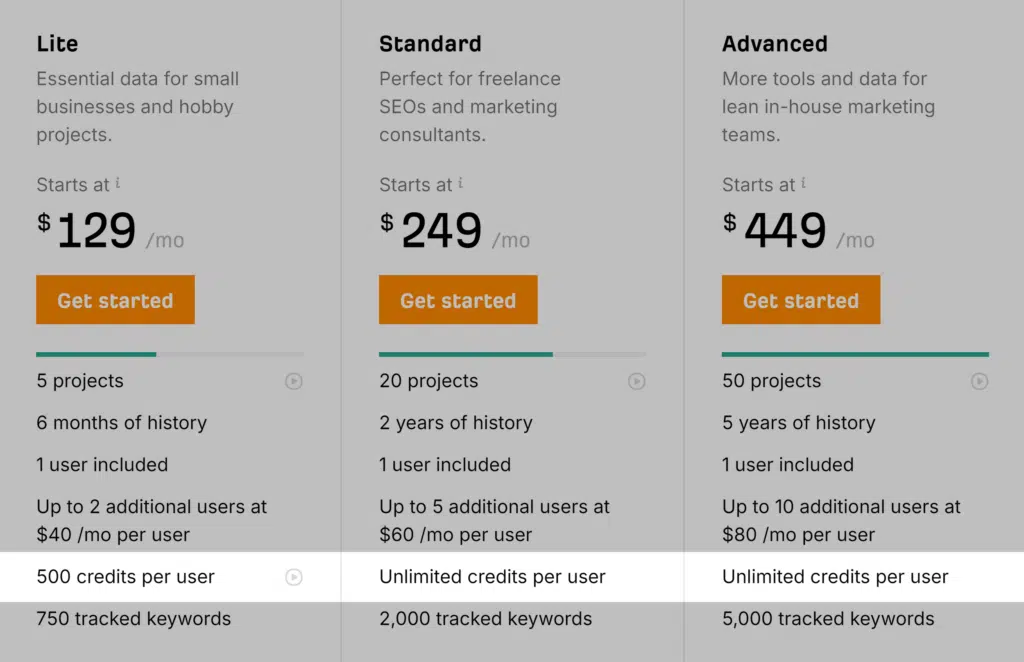The height and width of the screenshot is (662, 1024).
Task: Click the Standard plan green progress bar
Action: tap(466, 354)
